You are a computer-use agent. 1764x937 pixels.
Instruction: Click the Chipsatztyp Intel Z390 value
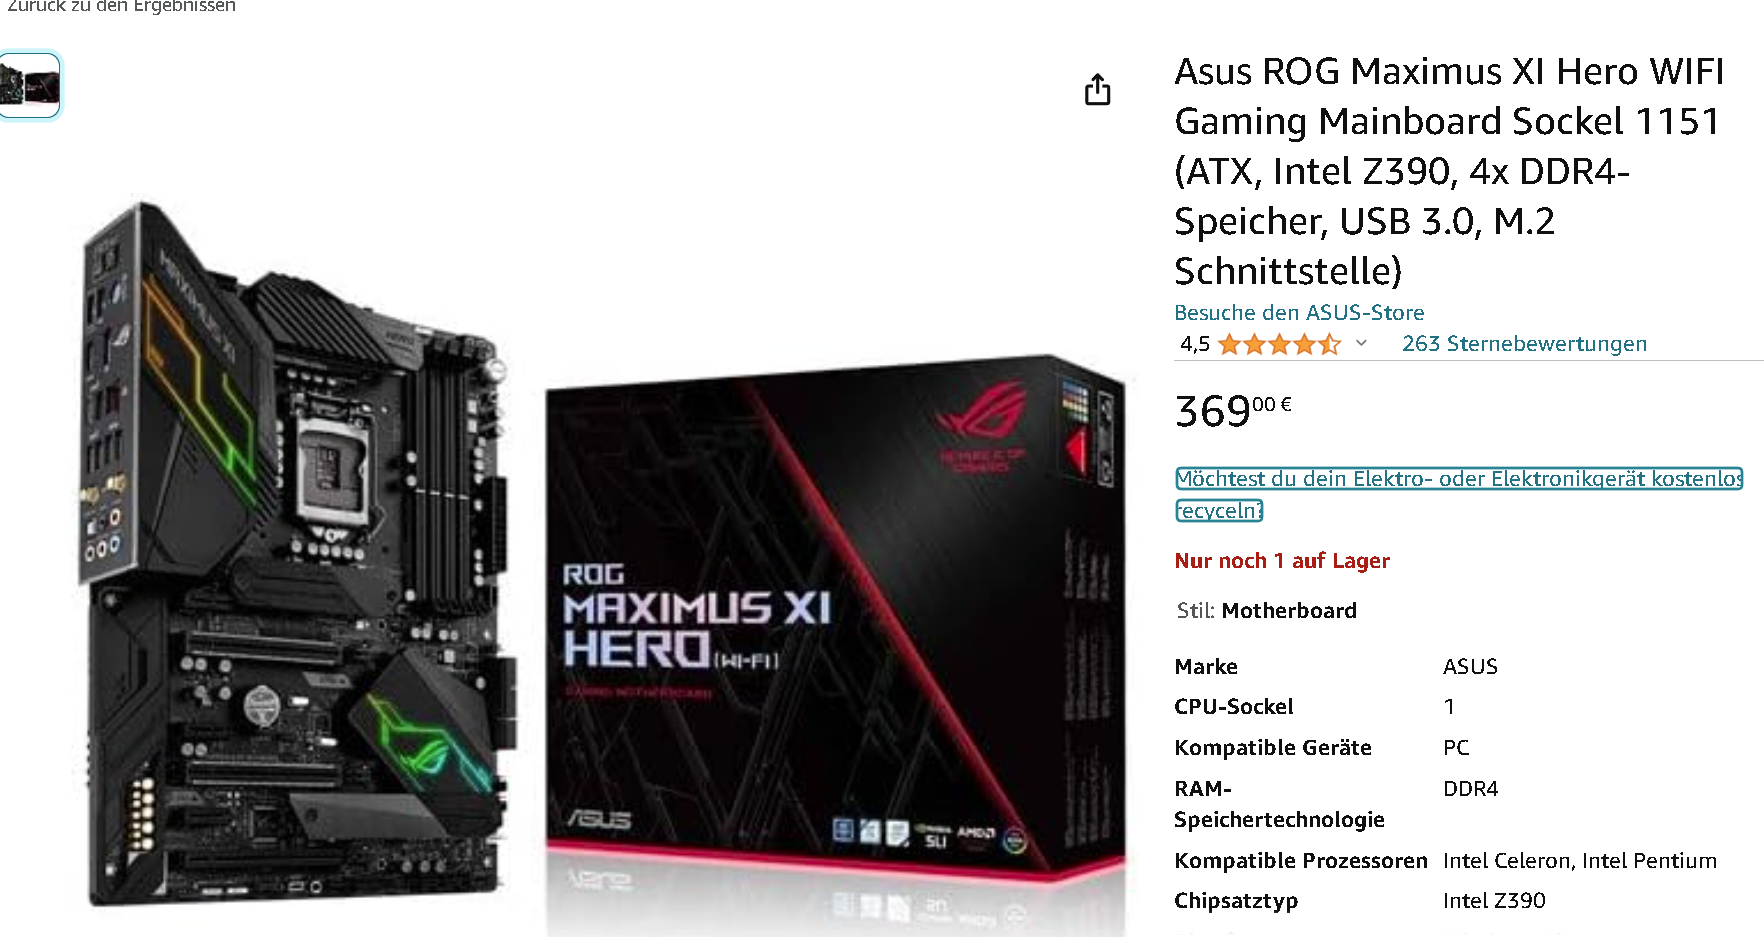coord(1494,900)
